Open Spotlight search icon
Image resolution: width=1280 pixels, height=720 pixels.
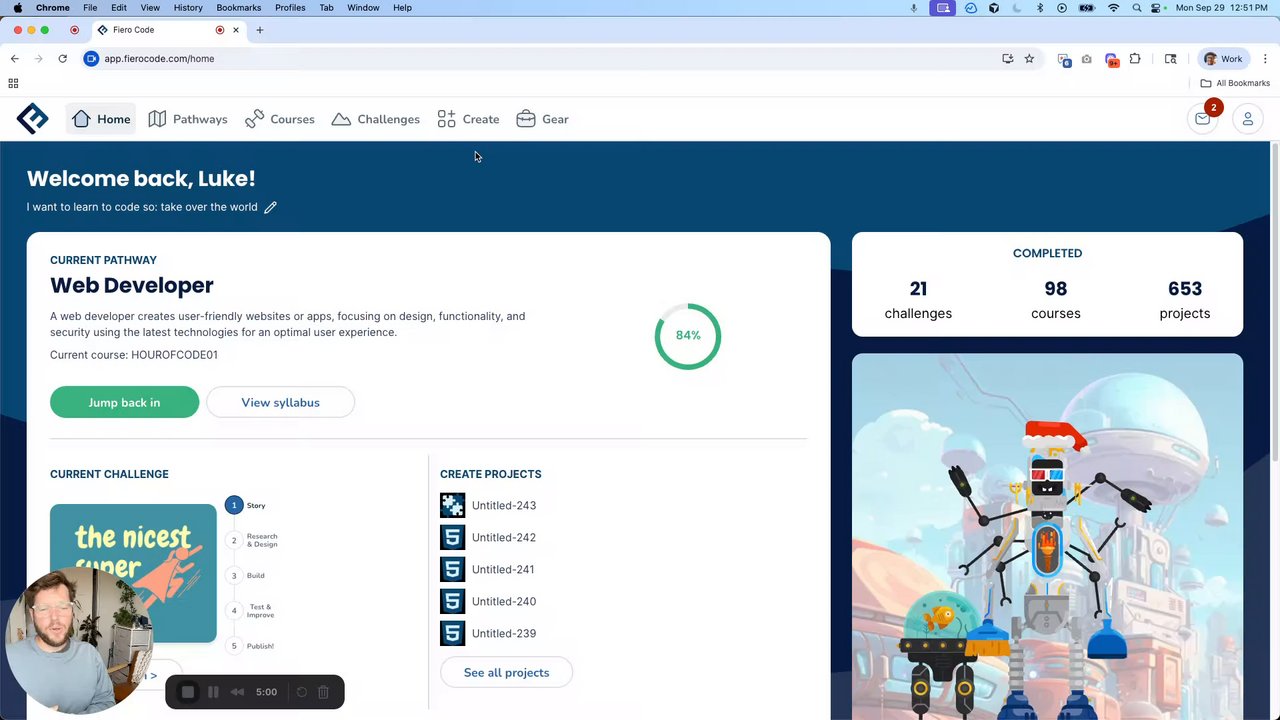click(x=1137, y=8)
